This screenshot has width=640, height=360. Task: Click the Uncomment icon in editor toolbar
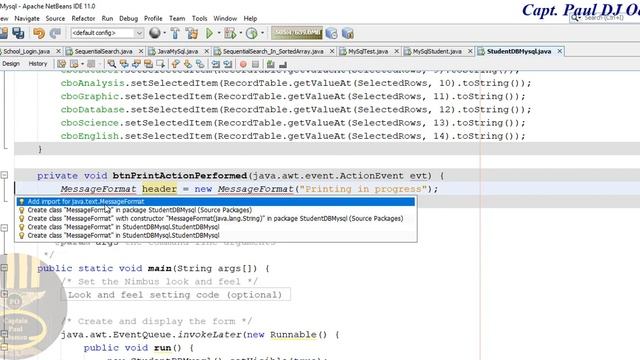[x=283, y=64]
